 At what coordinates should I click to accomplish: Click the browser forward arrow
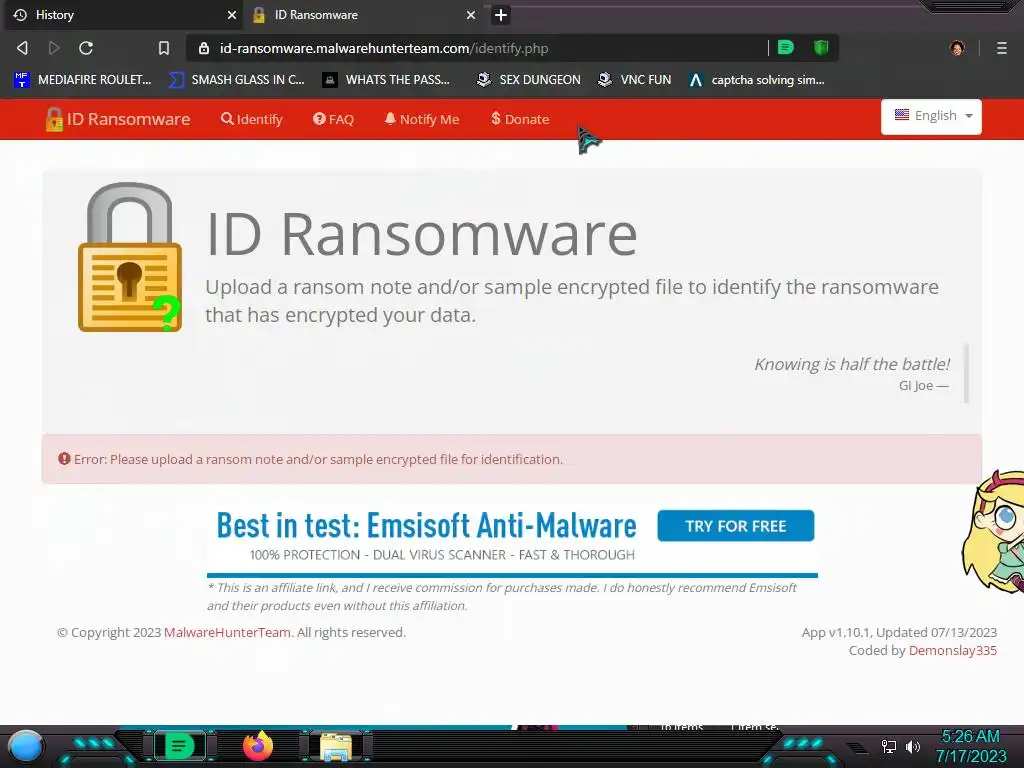coord(54,48)
